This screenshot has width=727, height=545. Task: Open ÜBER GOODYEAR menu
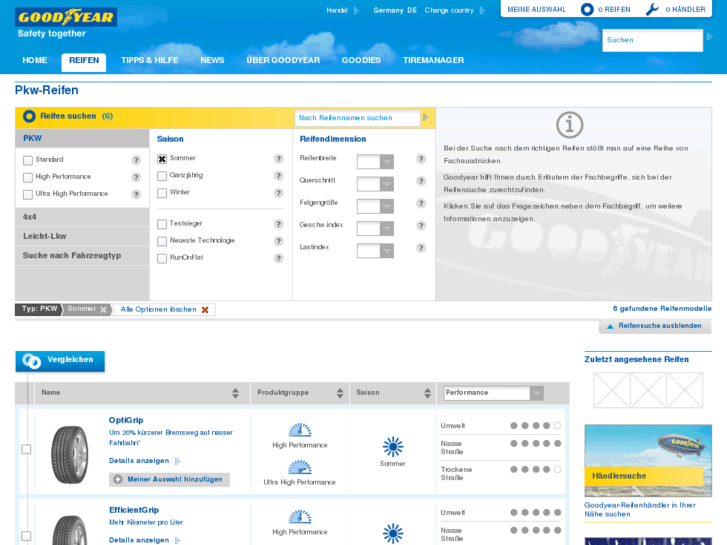click(283, 60)
